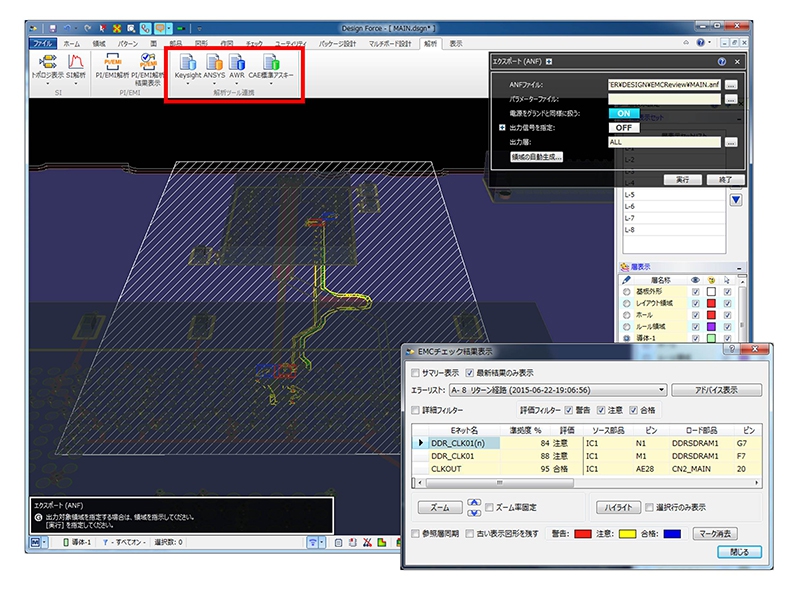Click the help icon in Export (ANF) panel

[x=721, y=62]
